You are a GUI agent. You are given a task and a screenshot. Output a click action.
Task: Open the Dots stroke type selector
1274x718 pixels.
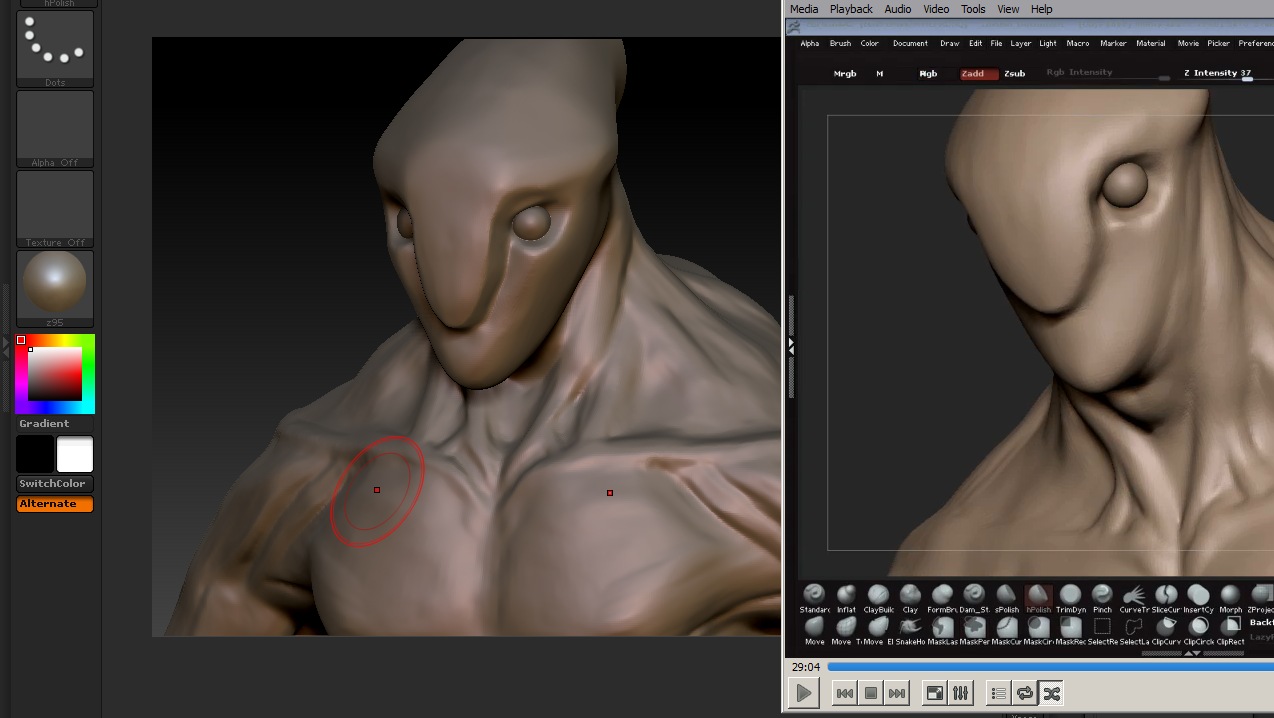point(55,47)
